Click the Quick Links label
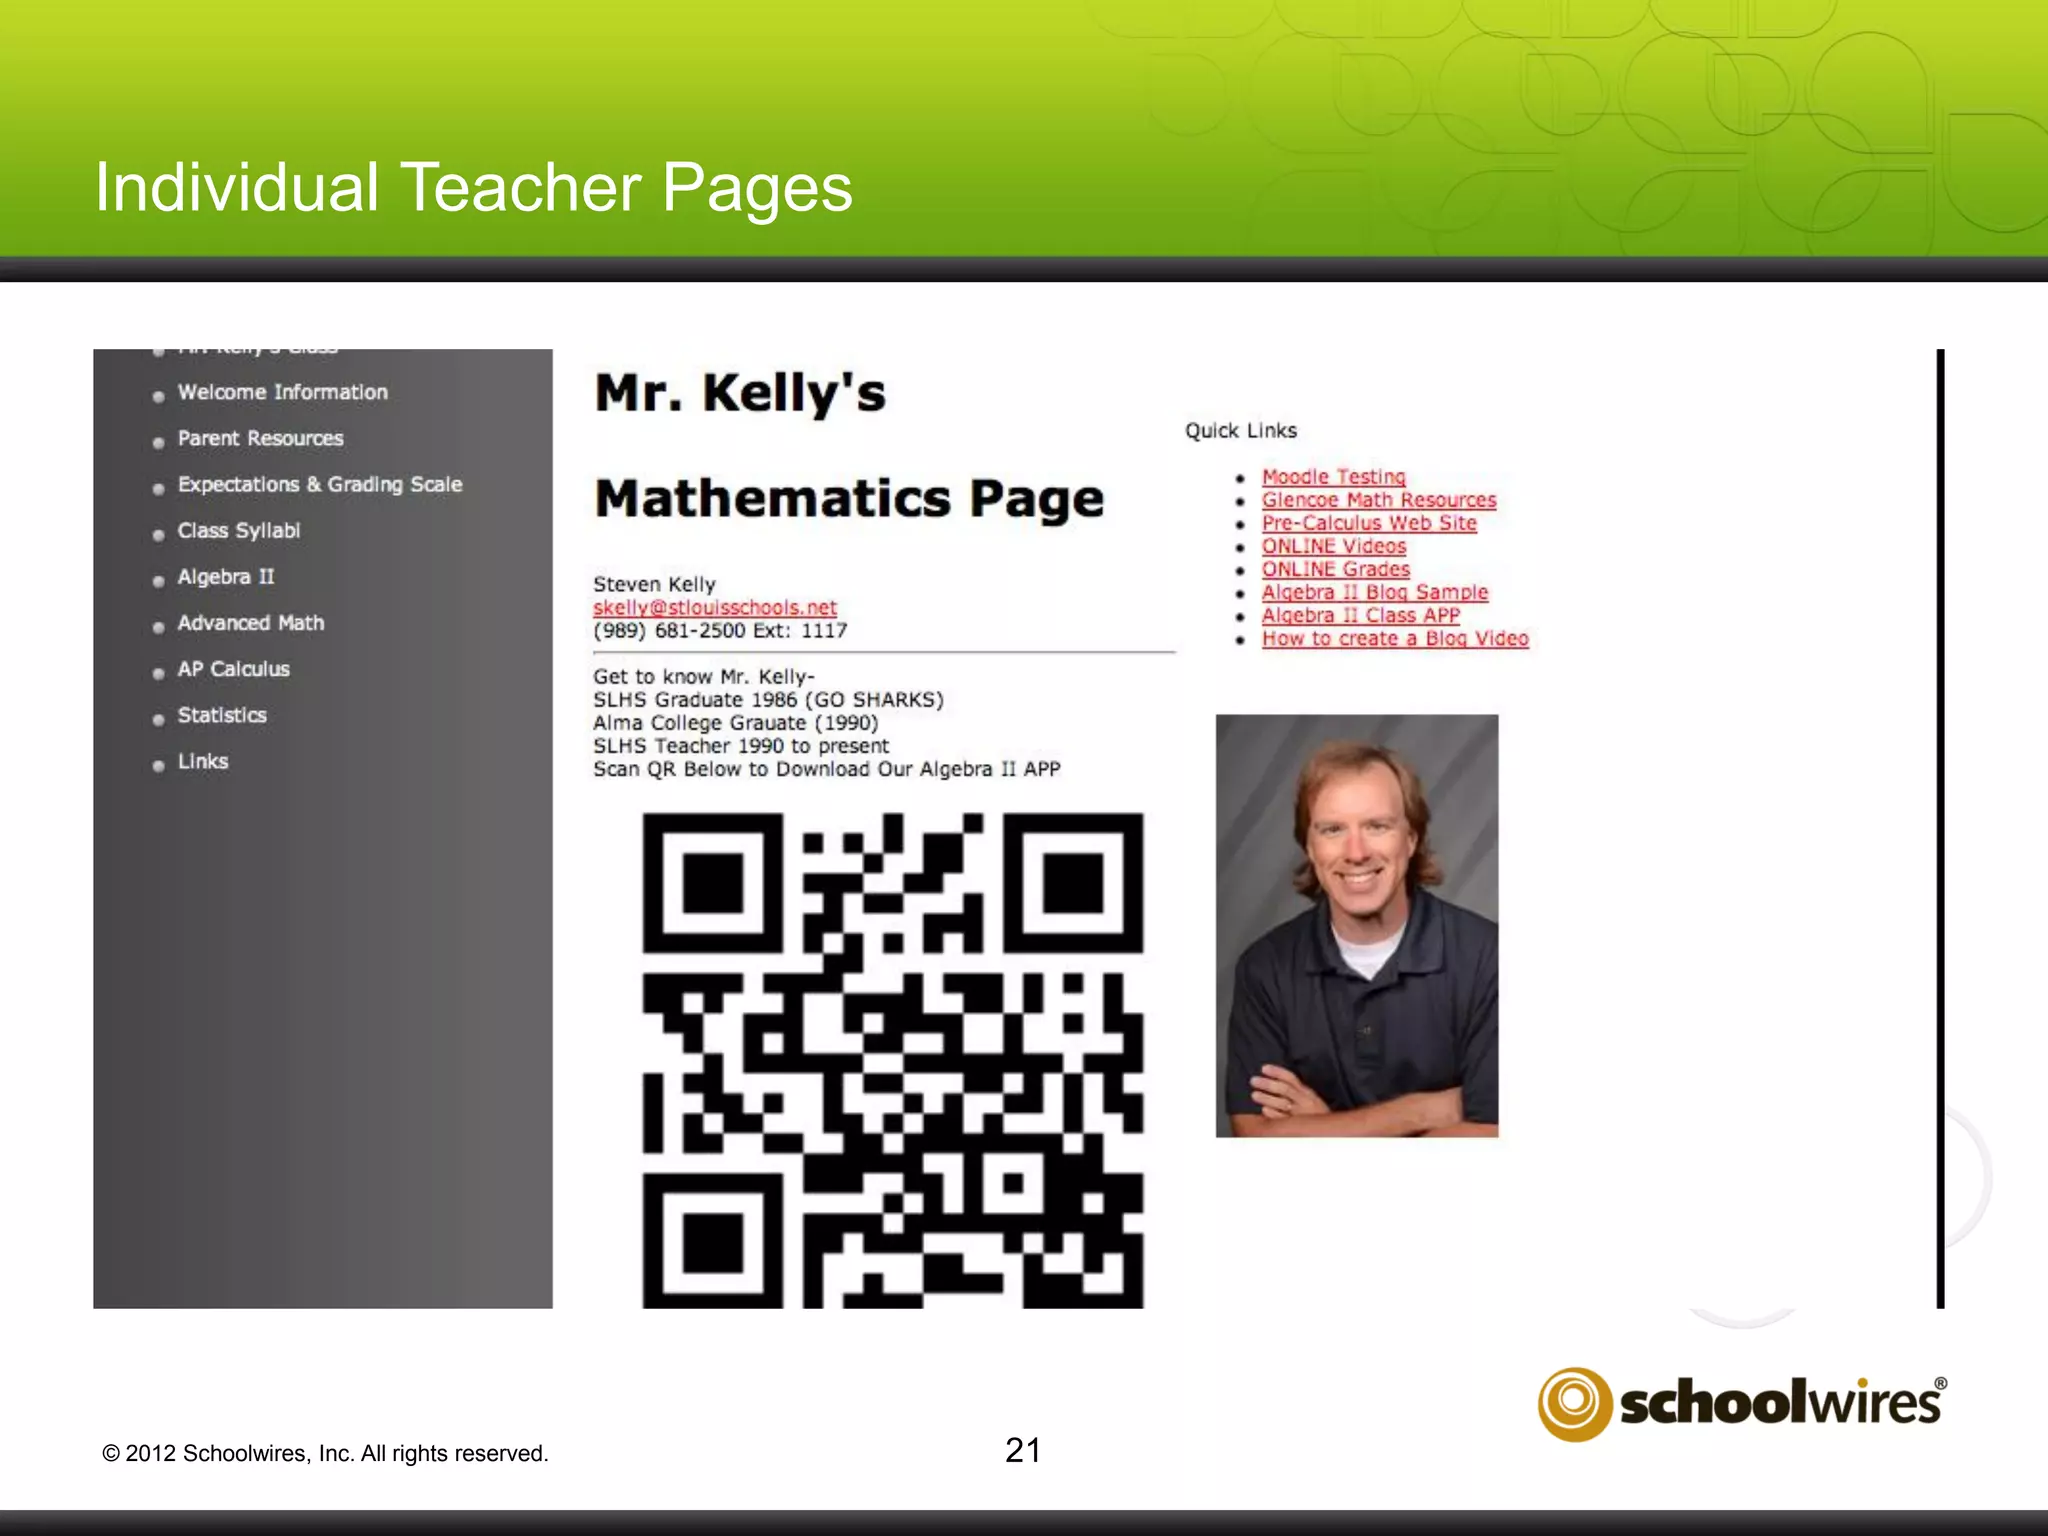 tap(1241, 430)
